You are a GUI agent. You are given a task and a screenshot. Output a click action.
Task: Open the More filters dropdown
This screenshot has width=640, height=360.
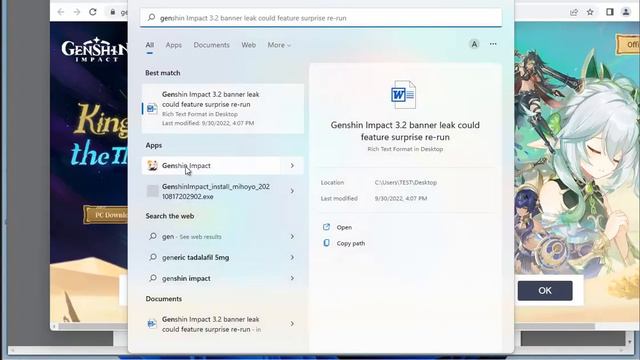[279, 45]
